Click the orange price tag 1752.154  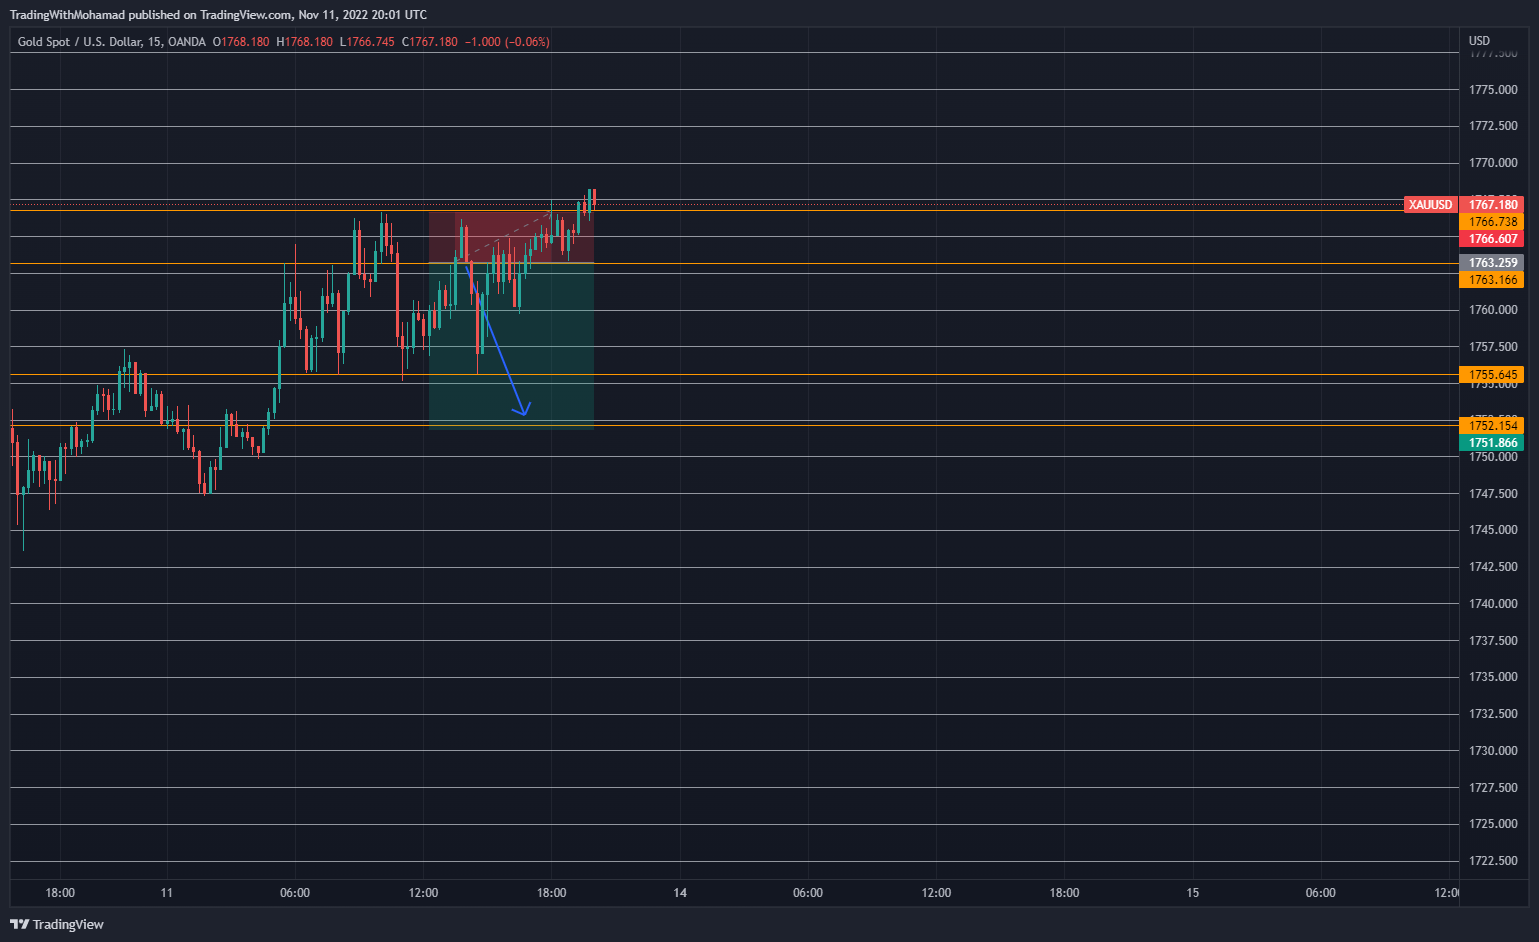pos(1493,426)
